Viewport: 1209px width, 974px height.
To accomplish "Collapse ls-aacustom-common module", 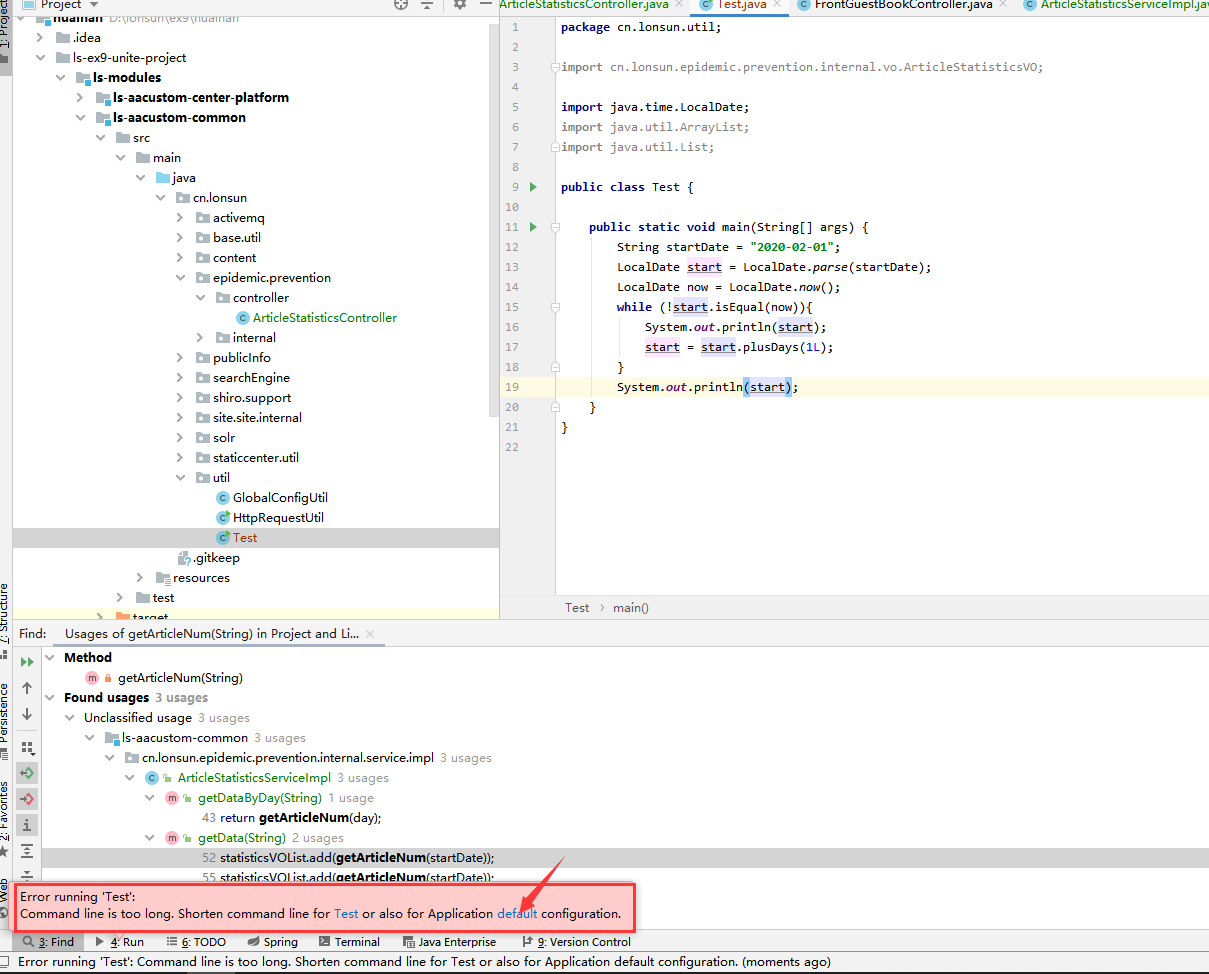I will (x=80, y=117).
